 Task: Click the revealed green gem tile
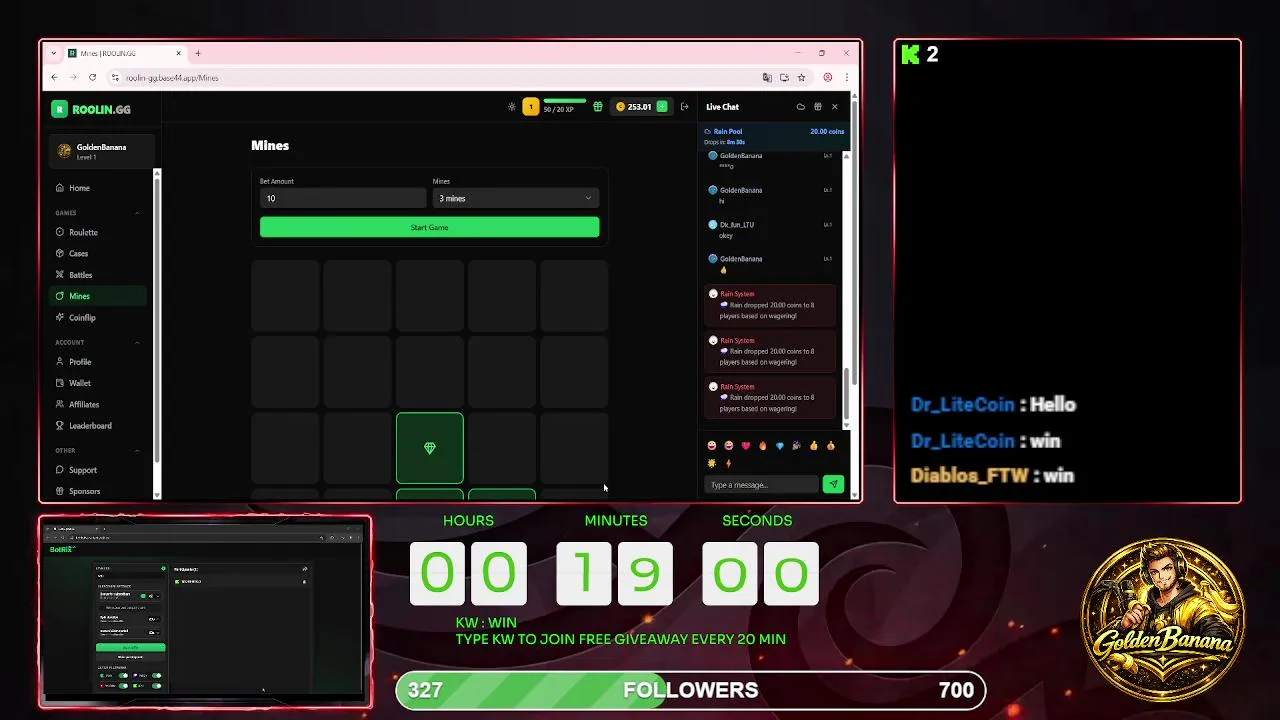click(430, 448)
